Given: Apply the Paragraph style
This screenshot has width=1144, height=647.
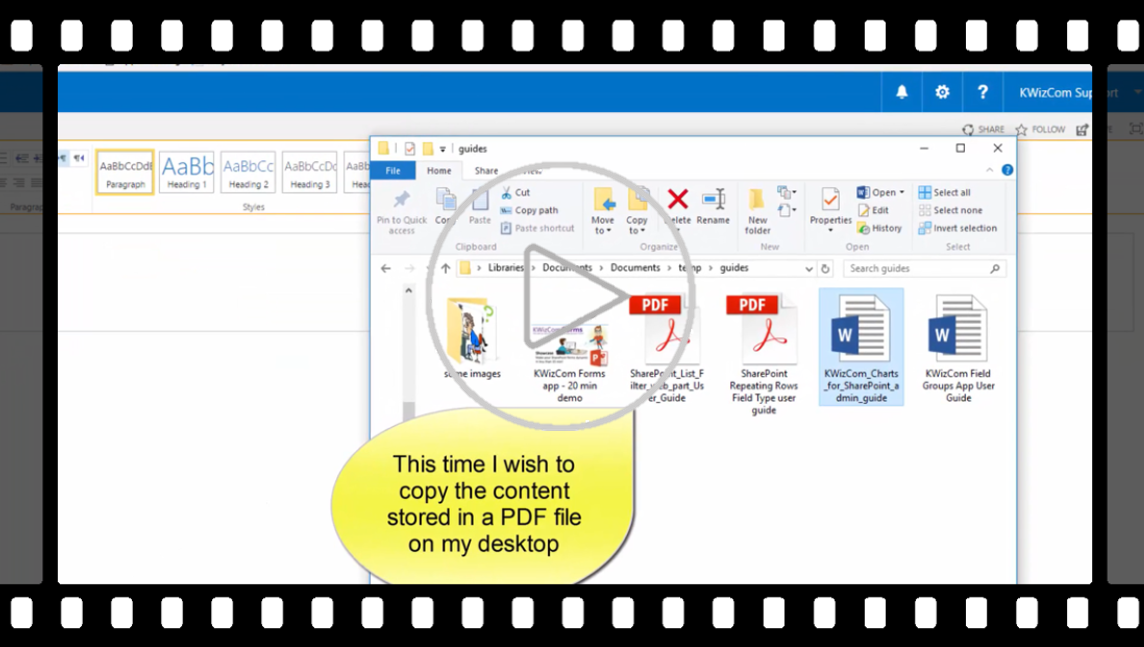Looking at the screenshot, I should [125, 172].
